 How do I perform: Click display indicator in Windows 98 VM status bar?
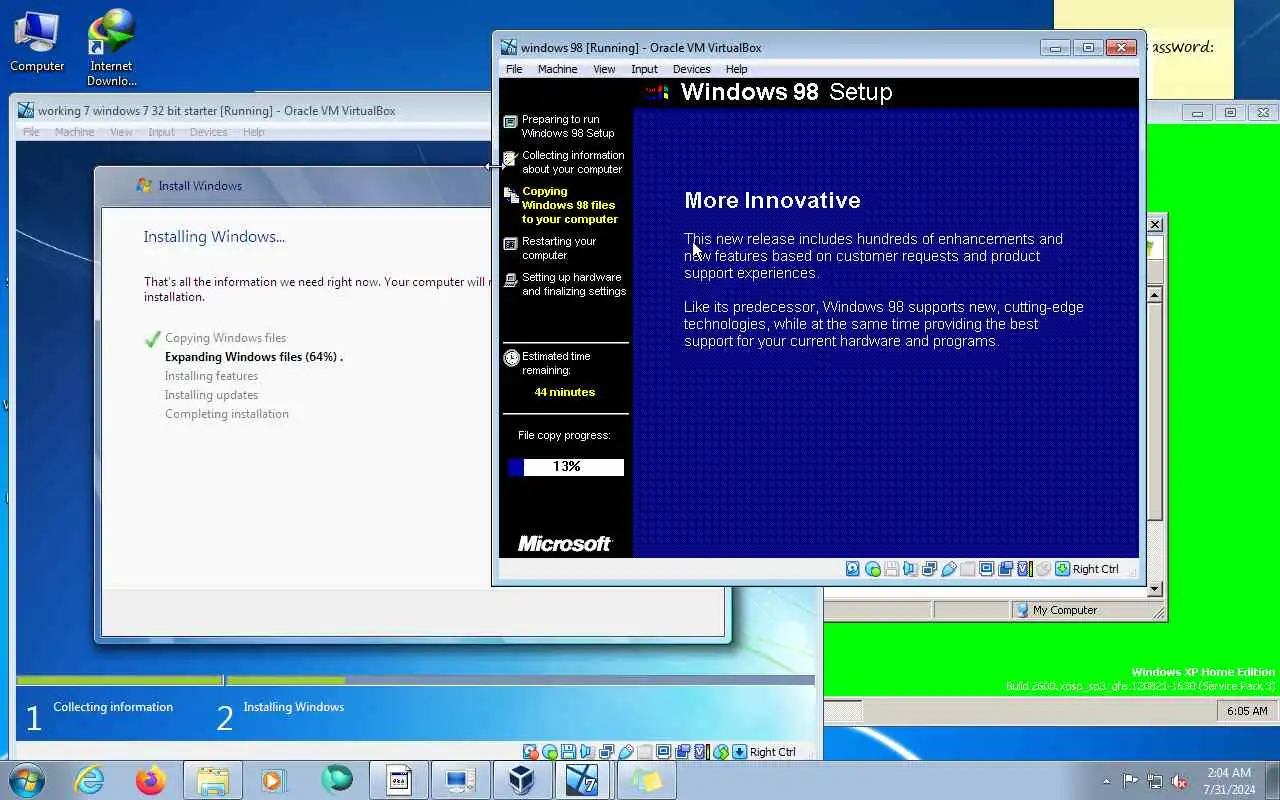tap(986, 569)
